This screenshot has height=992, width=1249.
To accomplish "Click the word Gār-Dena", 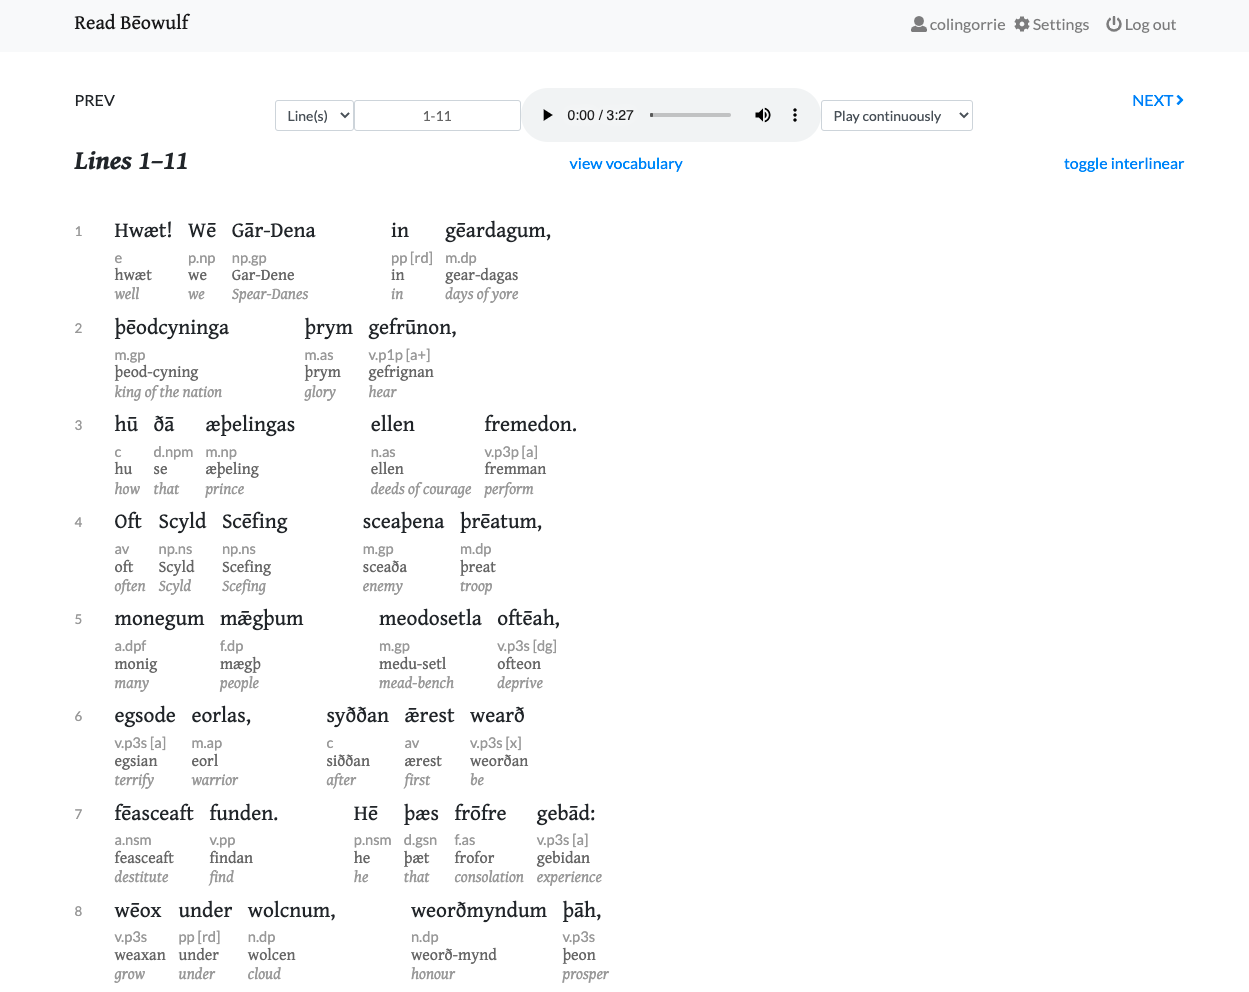I will [x=273, y=230].
